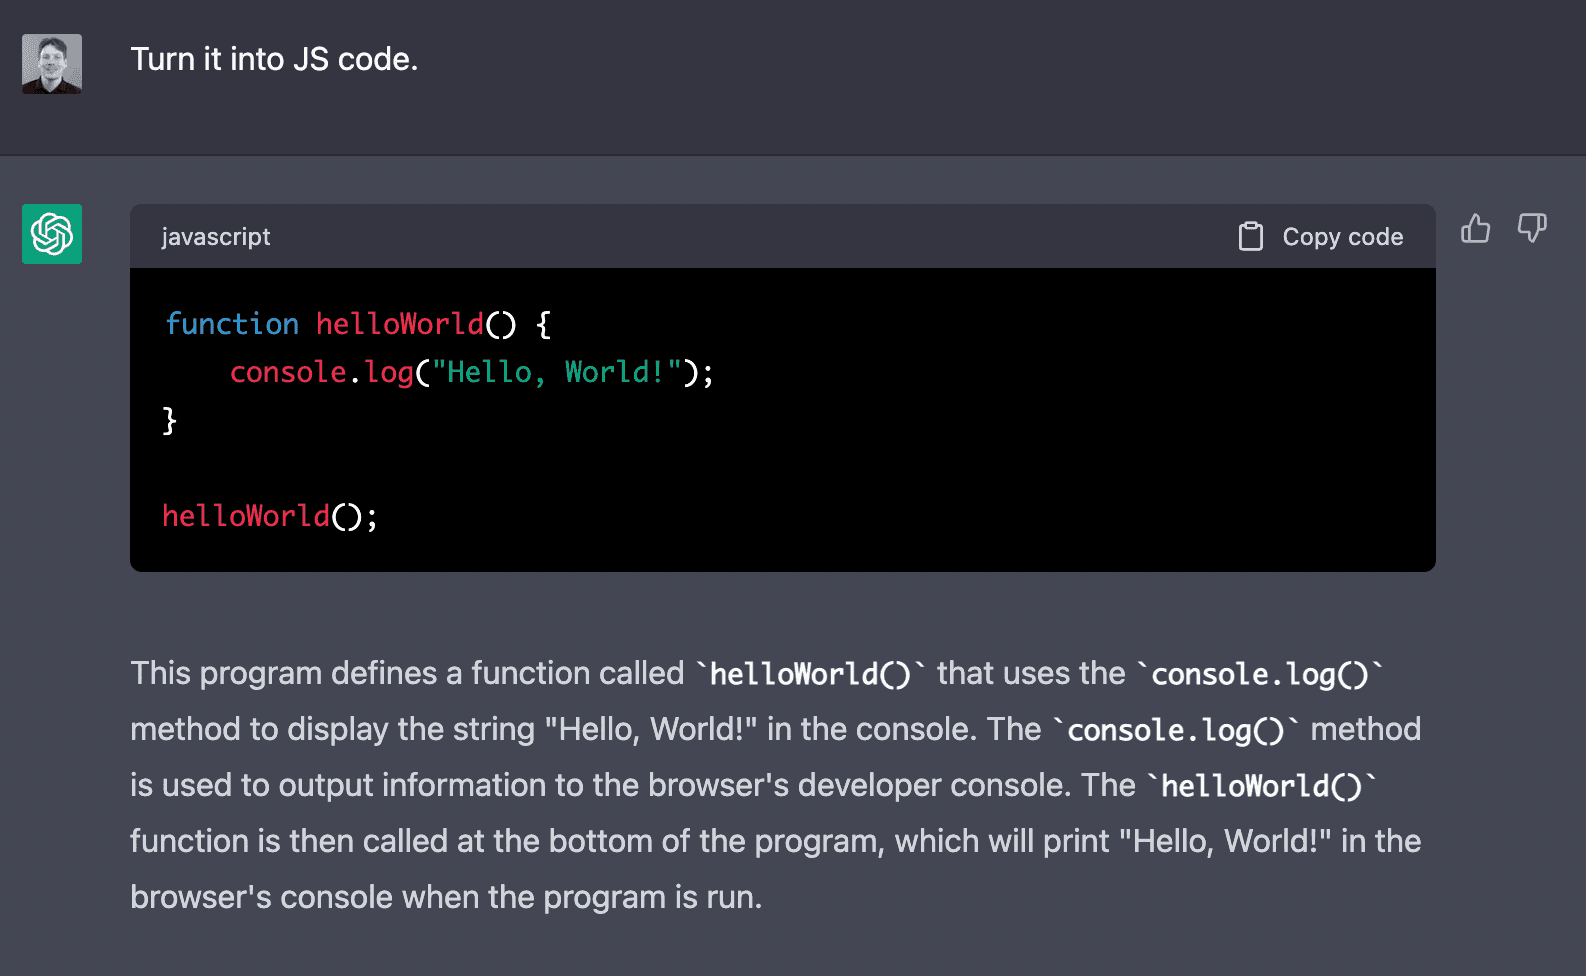Click the helloWorld(); call on the last code line
This screenshot has width=1586, height=976.
pos(269,516)
